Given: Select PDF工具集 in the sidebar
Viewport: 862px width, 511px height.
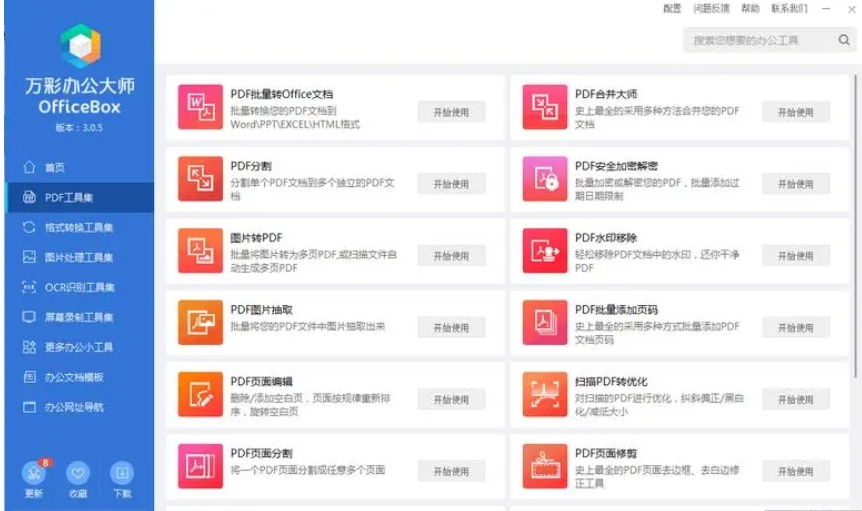Looking at the screenshot, I should 80,197.
